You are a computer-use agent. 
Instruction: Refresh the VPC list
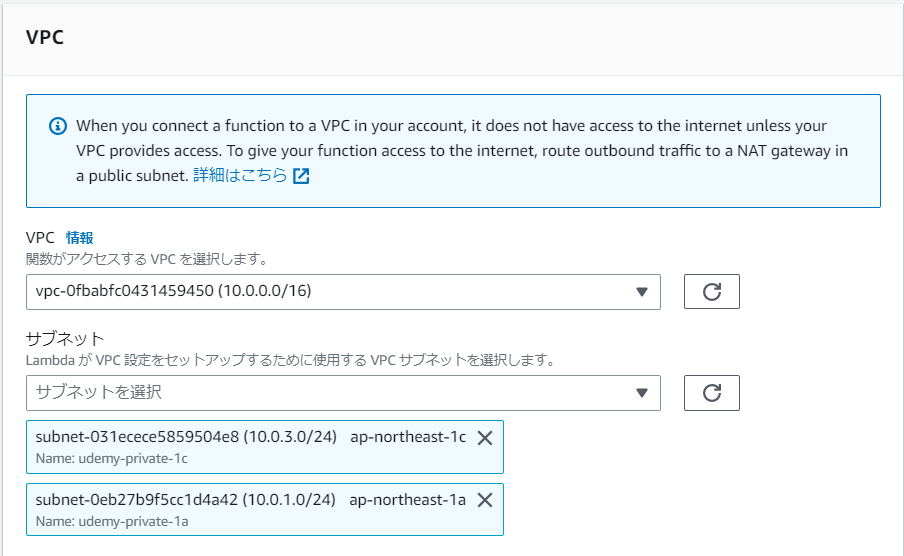[711, 292]
